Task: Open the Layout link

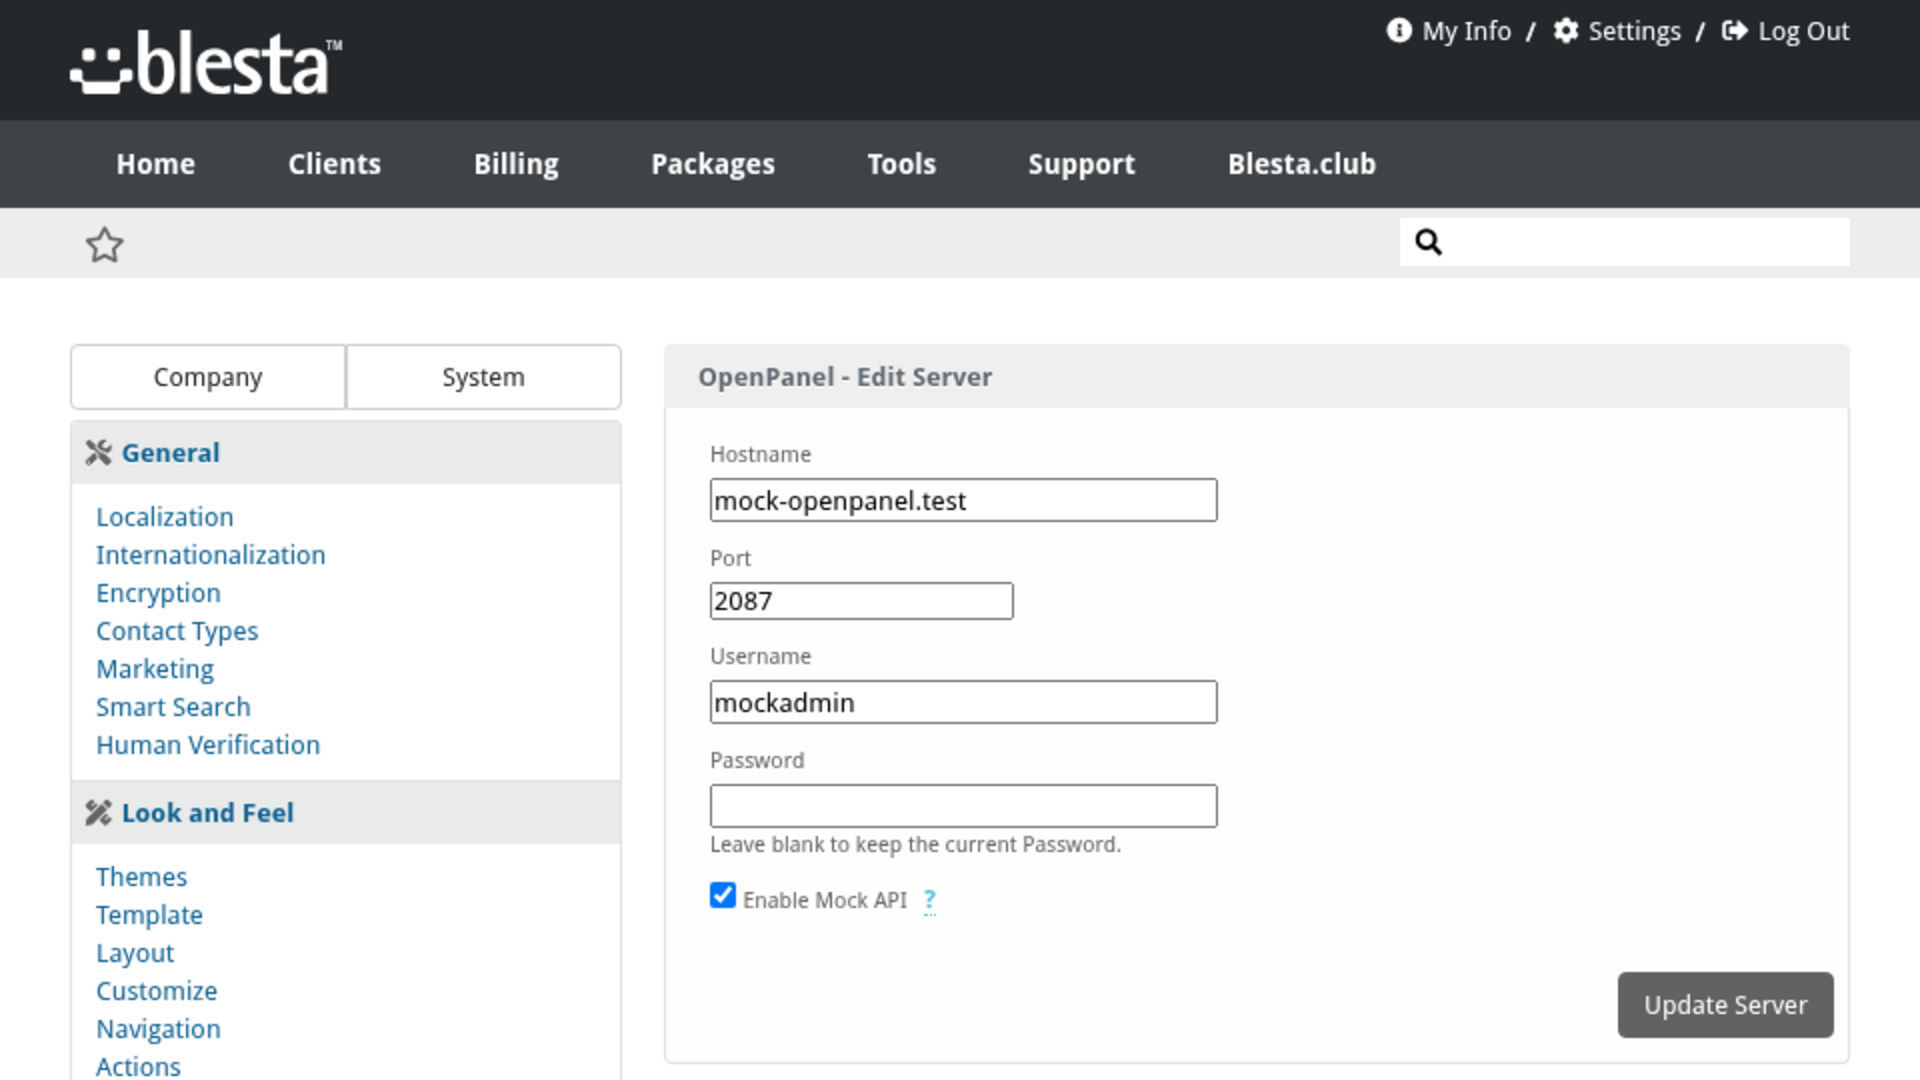Action: [135, 953]
